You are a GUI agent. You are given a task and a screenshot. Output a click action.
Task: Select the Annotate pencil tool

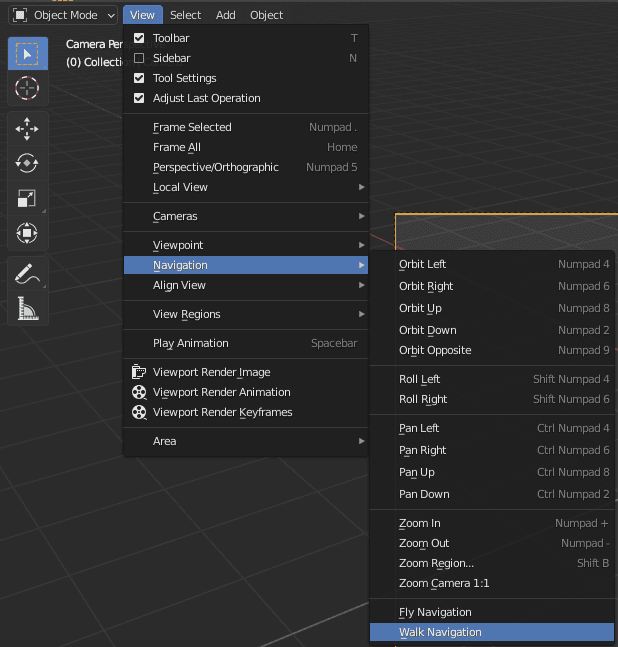pyautogui.click(x=28, y=274)
